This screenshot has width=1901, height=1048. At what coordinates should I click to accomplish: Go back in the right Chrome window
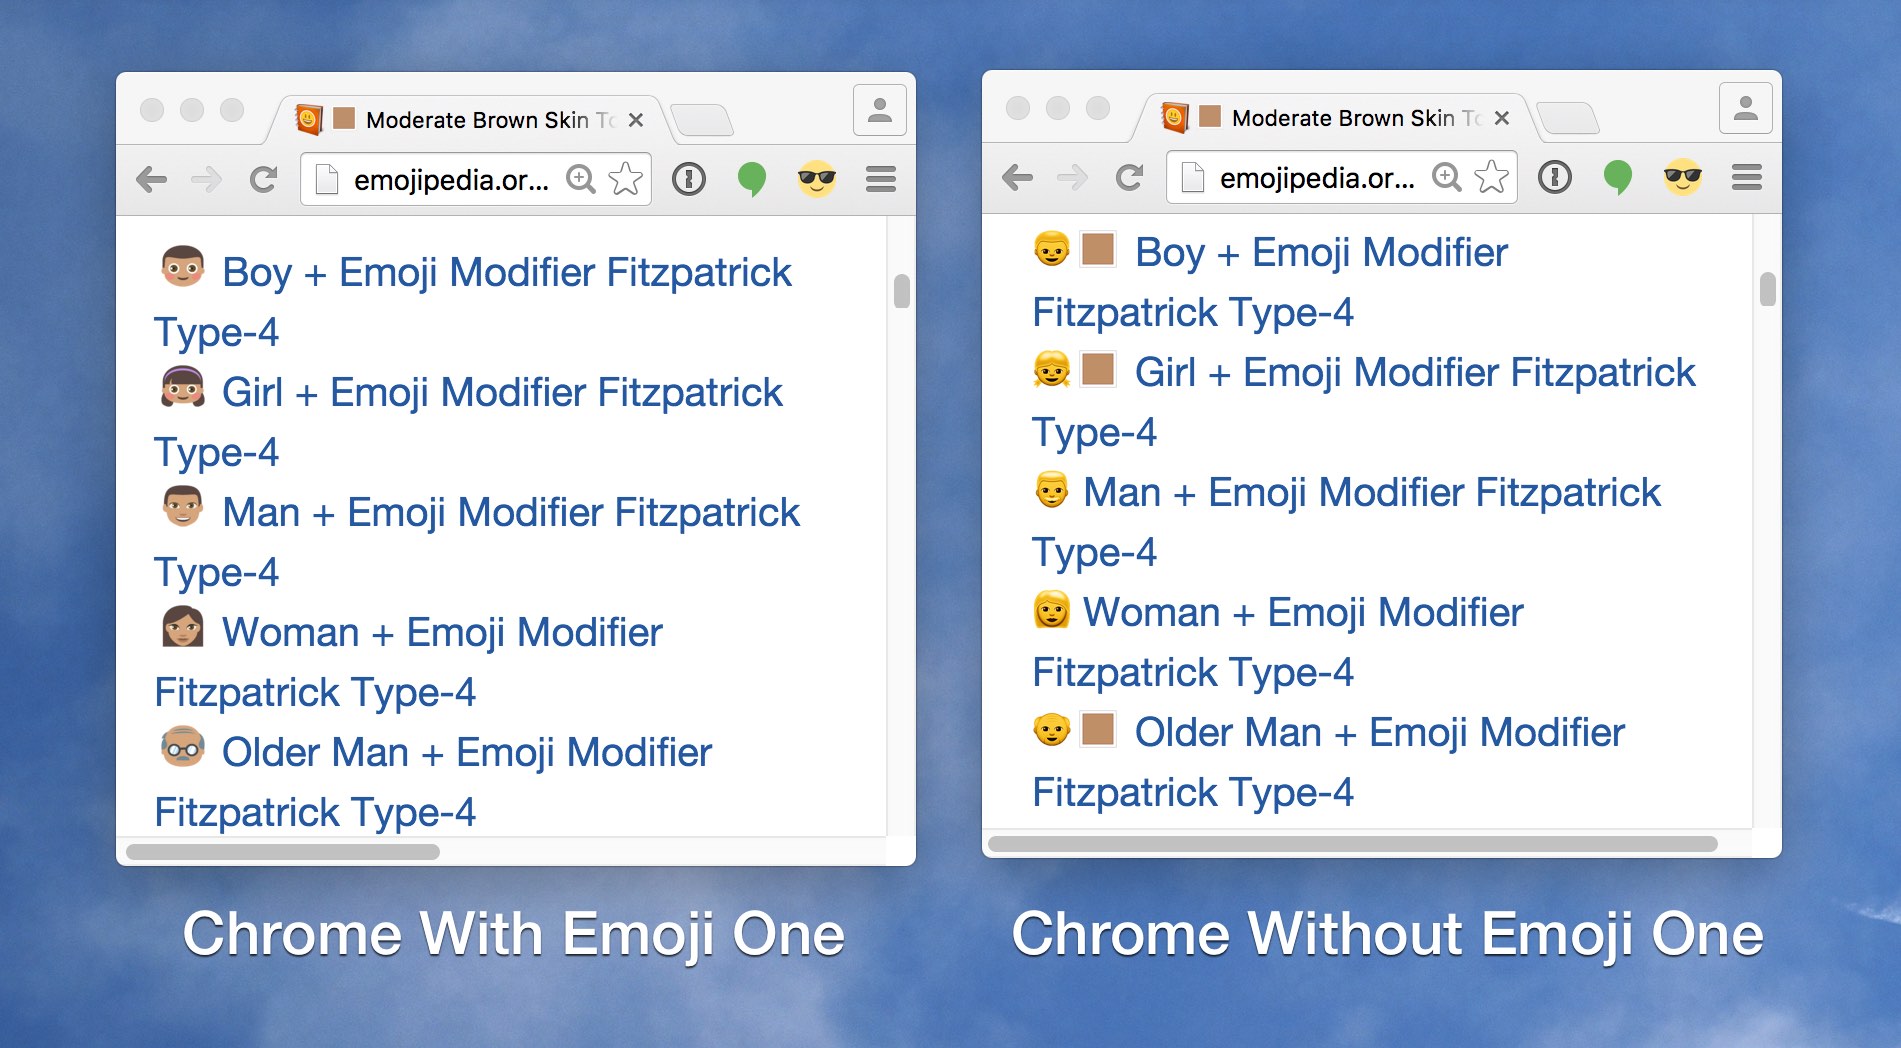1018,178
